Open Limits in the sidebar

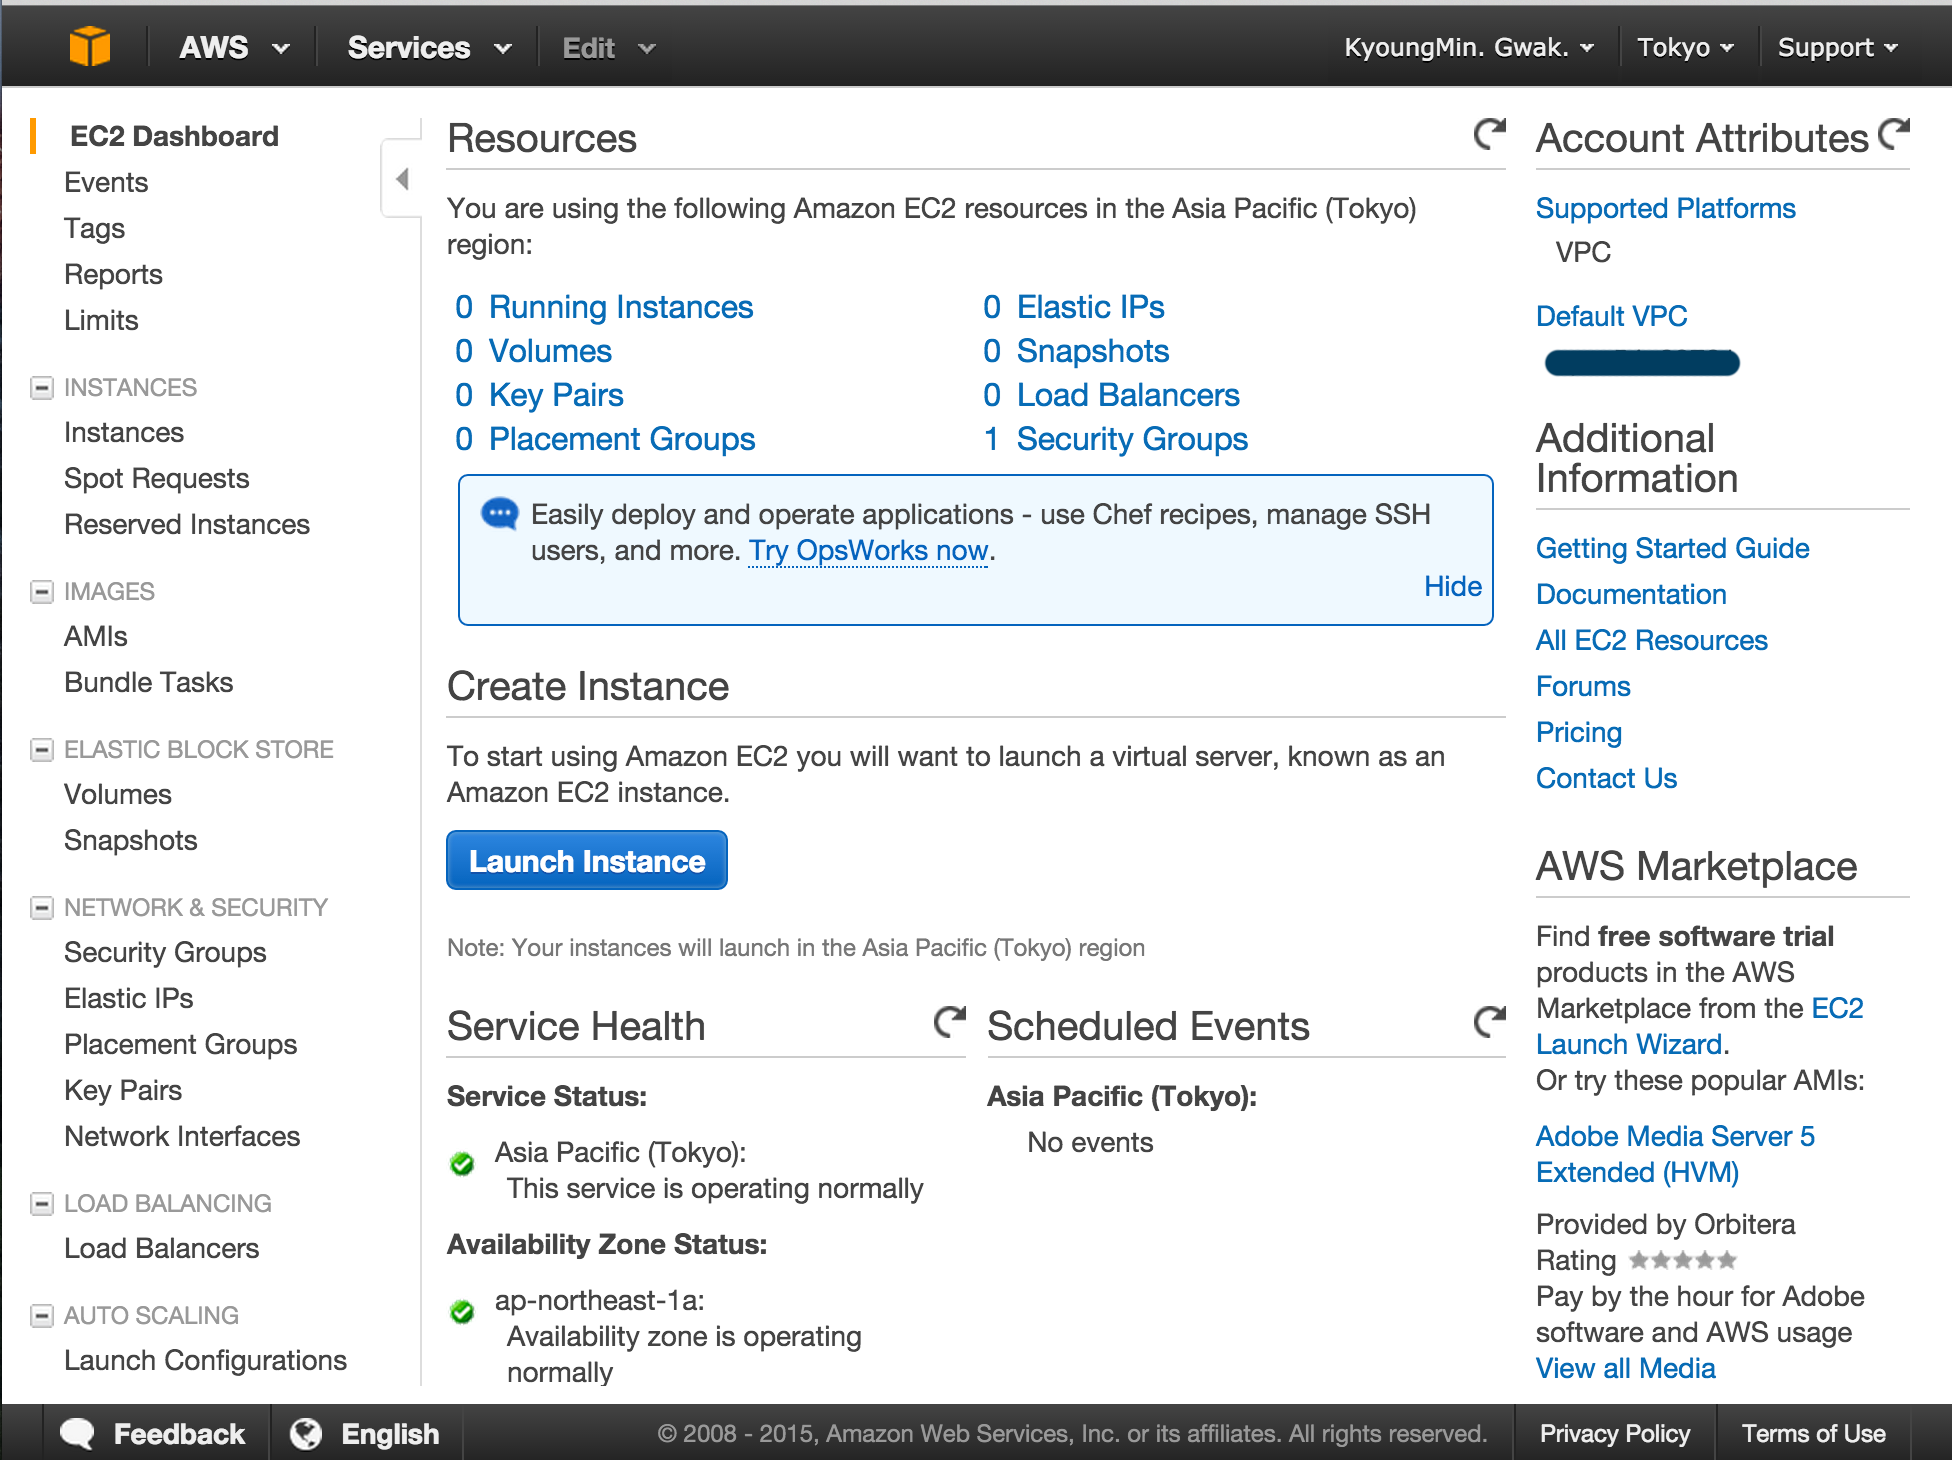point(101,320)
